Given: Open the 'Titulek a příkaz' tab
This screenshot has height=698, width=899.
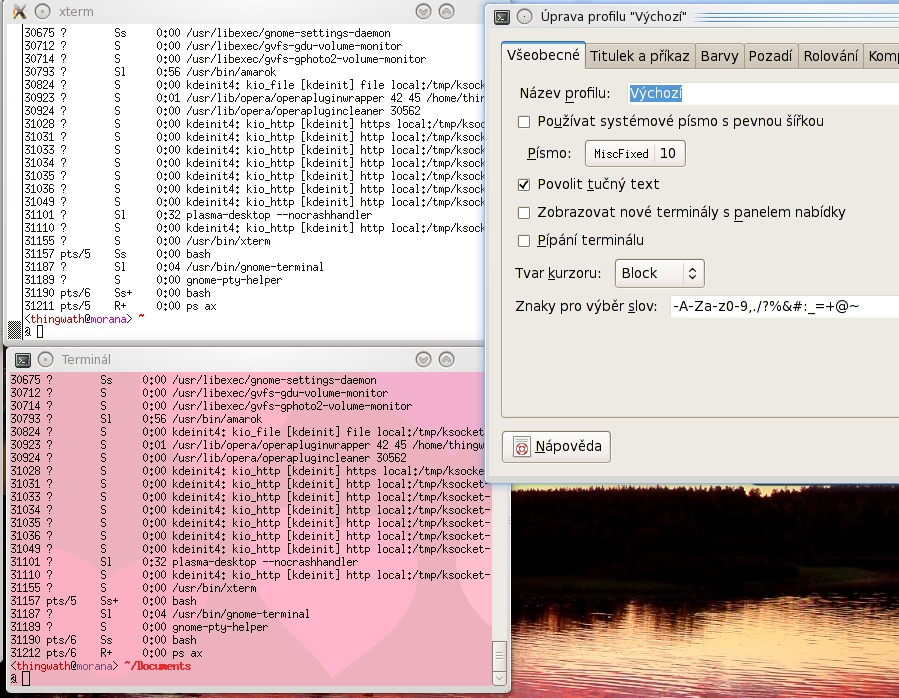Looking at the screenshot, I should (640, 56).
